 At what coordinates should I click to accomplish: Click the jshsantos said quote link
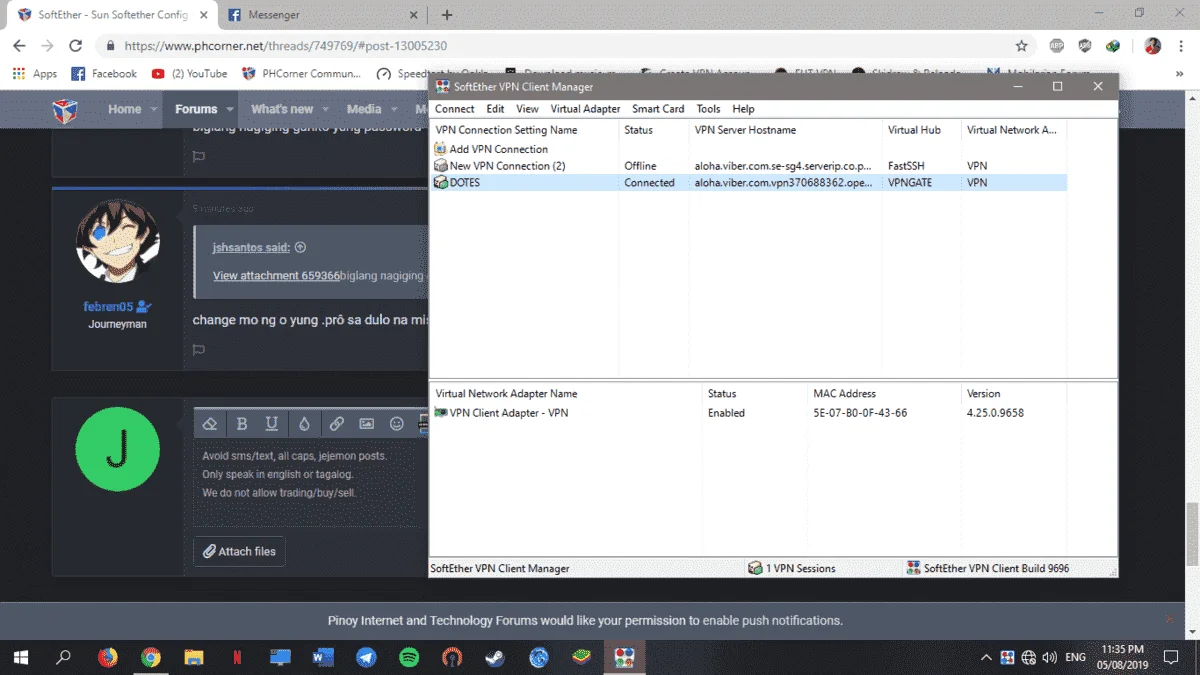[x=251, y=247]
